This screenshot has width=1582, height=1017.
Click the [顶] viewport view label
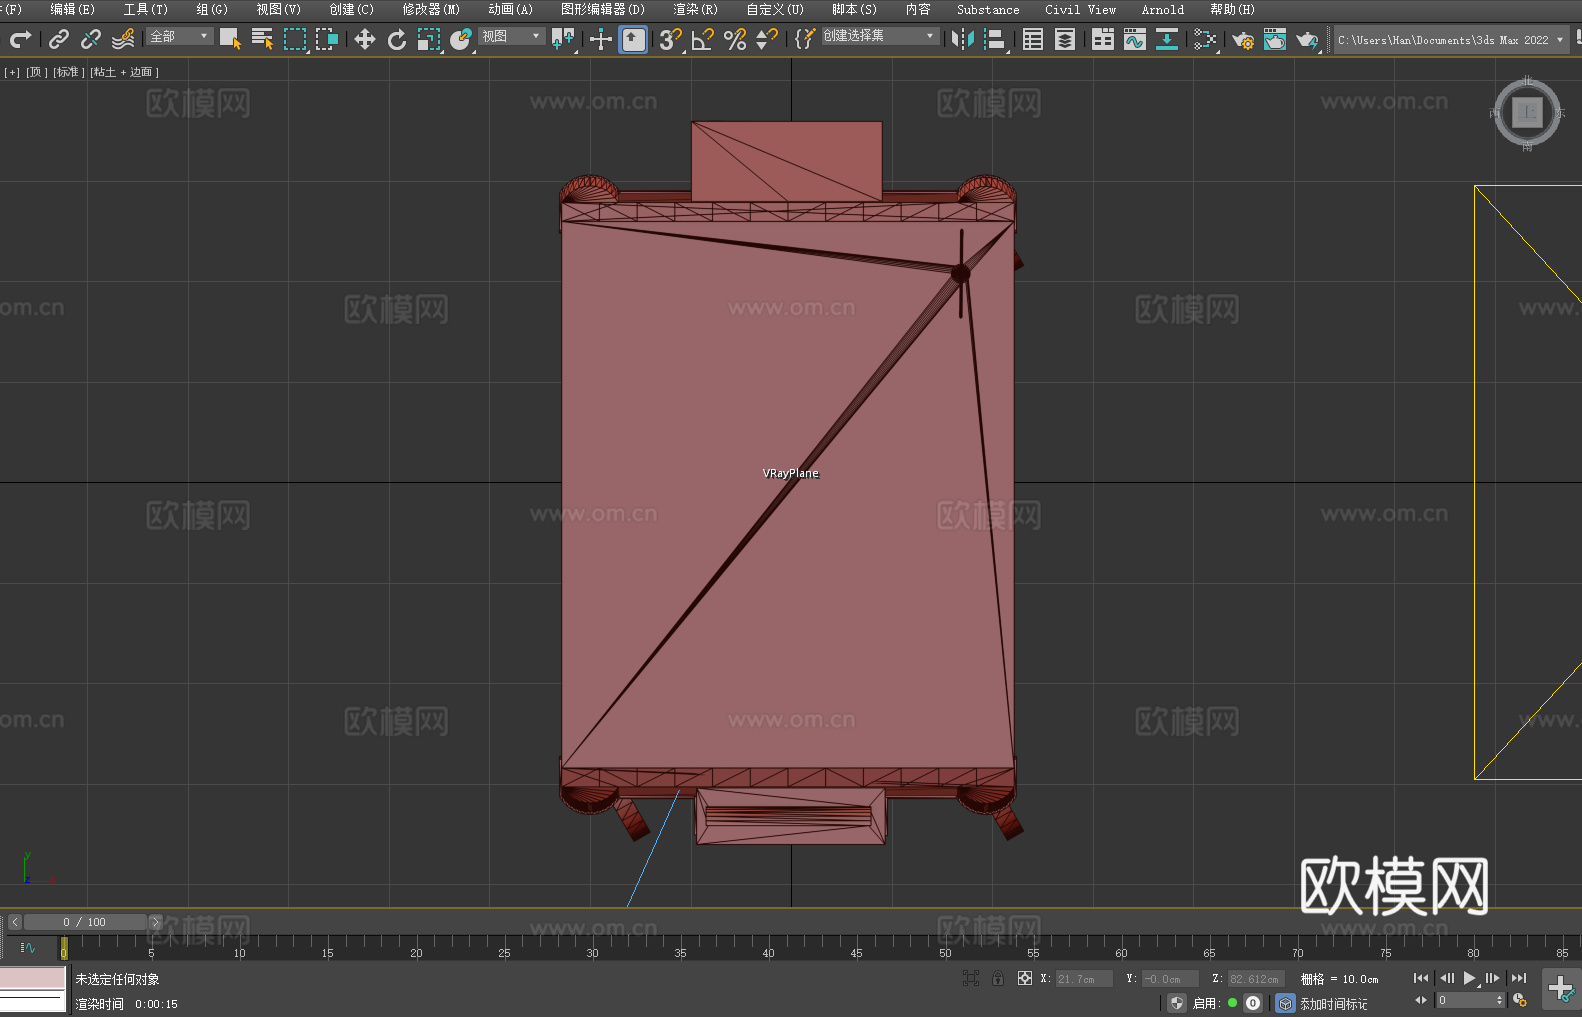[37, 72]
